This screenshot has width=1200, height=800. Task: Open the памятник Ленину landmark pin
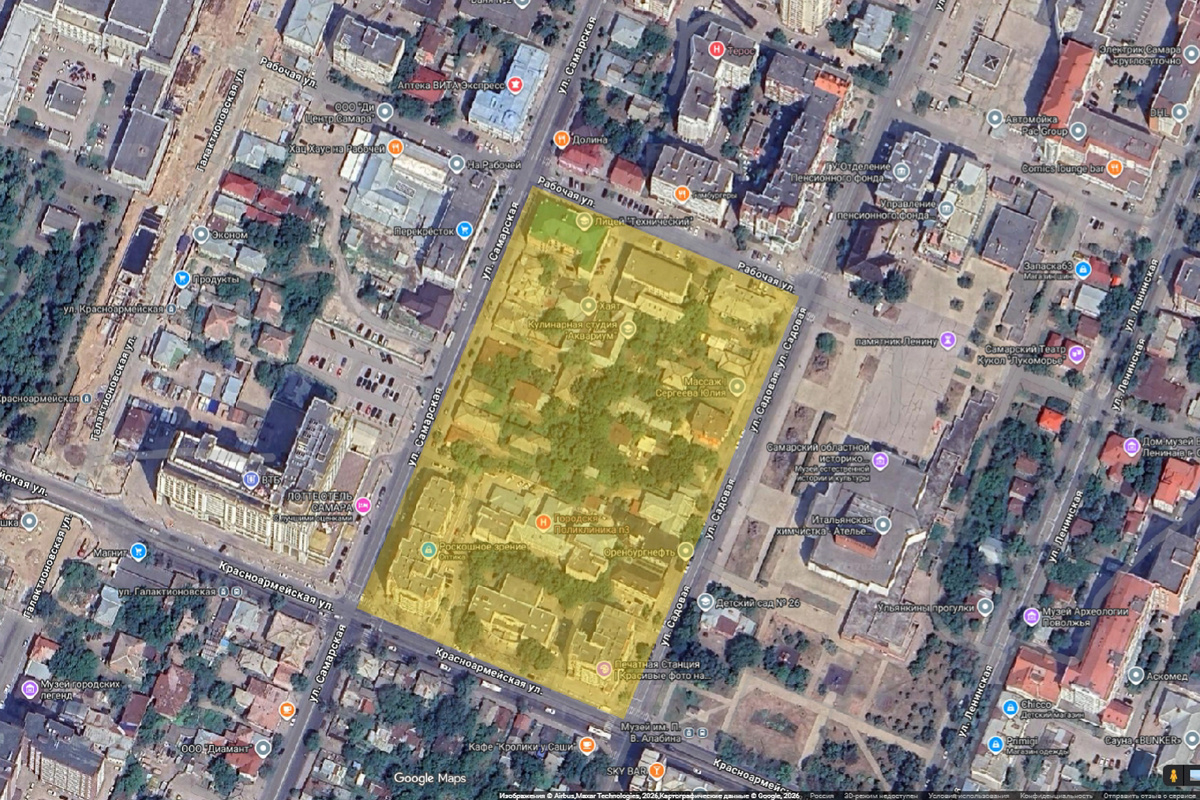947,340
